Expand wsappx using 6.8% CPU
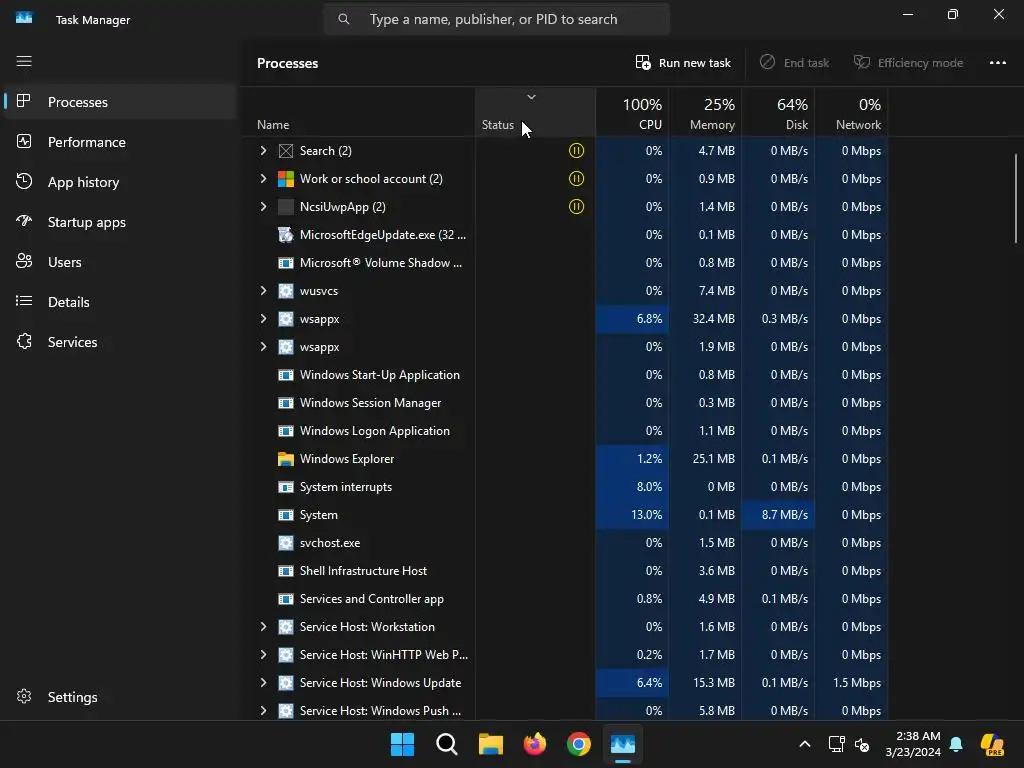This screenshot has width=1024, height=768. pyautogui.click(x=263, y=319)
